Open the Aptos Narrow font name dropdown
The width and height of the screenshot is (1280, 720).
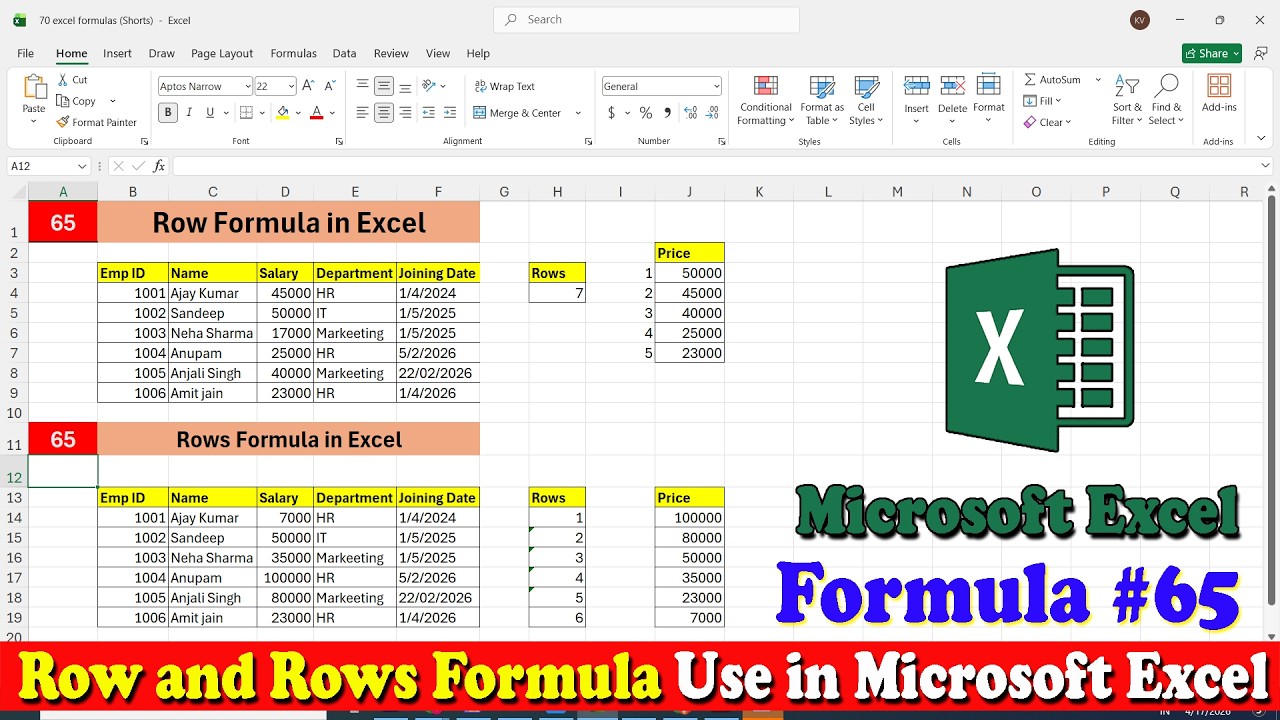tap(246, 86)
